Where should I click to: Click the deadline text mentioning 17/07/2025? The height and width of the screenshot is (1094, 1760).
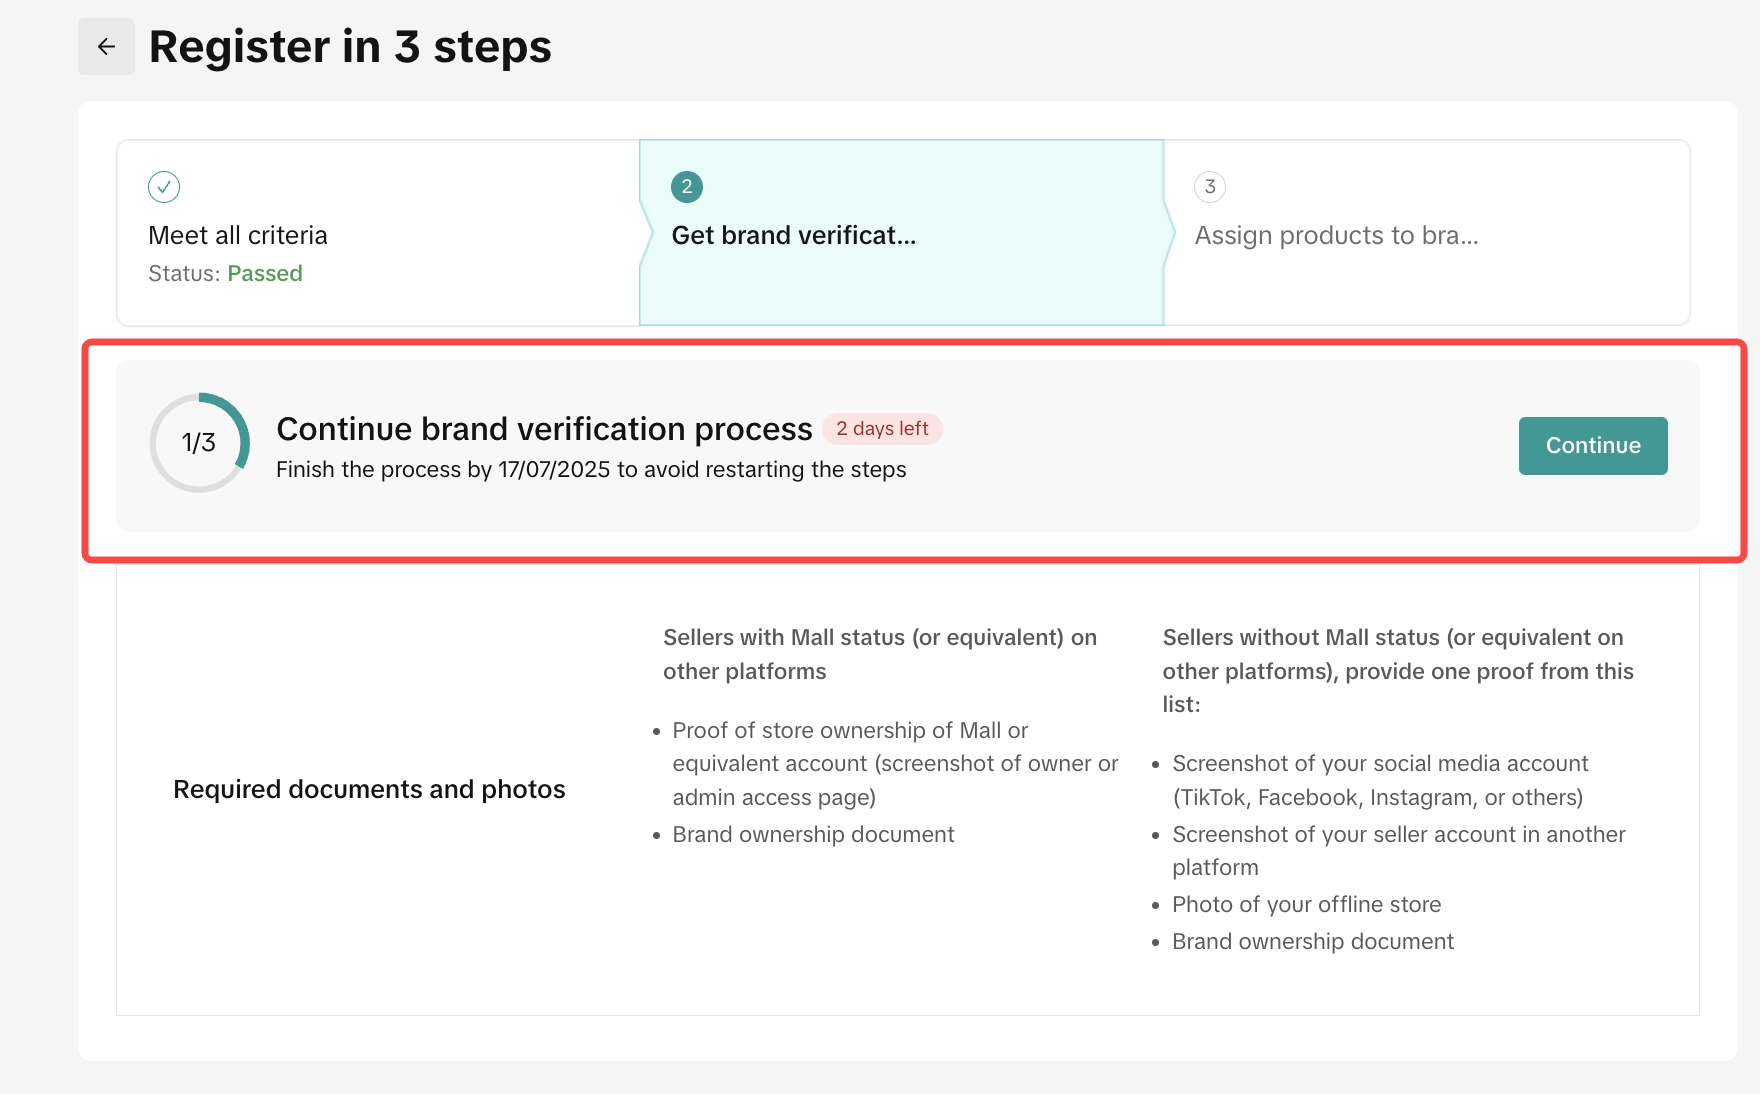pos(591,470)
